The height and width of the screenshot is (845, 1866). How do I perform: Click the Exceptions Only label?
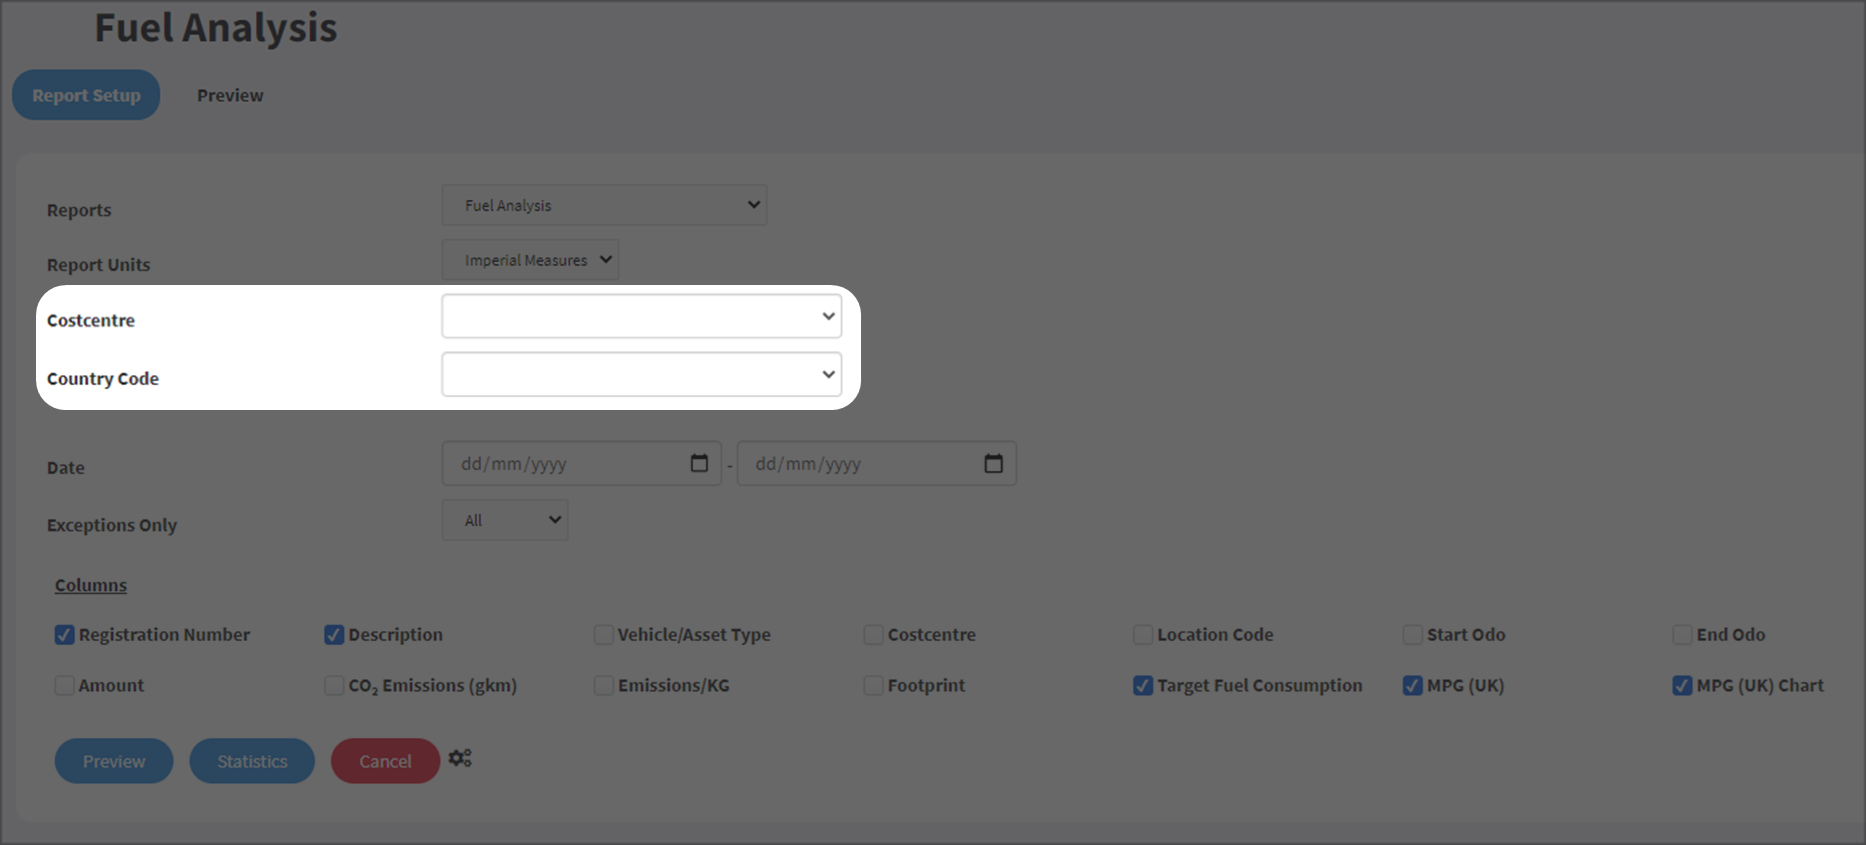(x=112, y=525)
